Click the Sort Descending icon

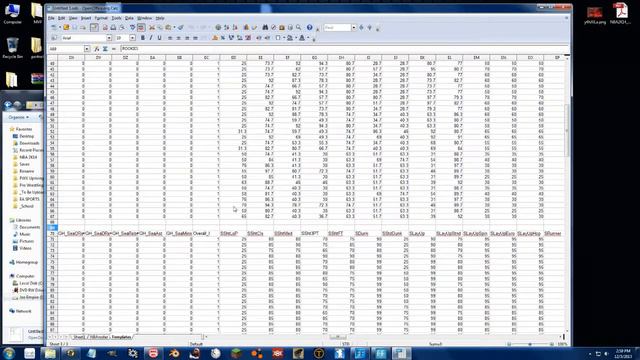tap(235, 27)
